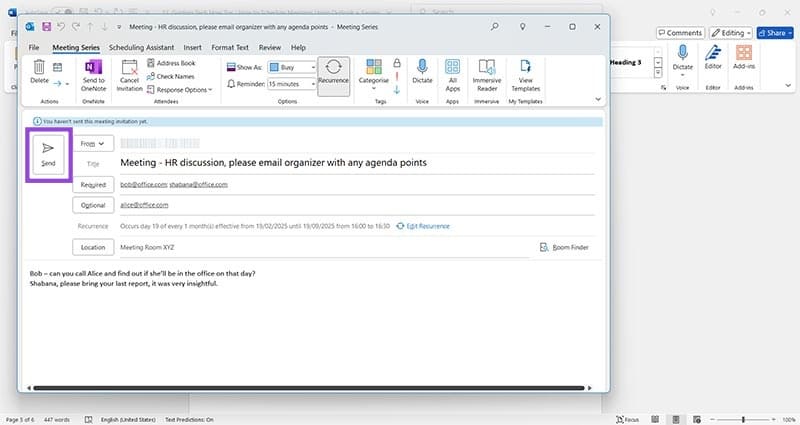Select the Meeting Series tab

(76, 47)
